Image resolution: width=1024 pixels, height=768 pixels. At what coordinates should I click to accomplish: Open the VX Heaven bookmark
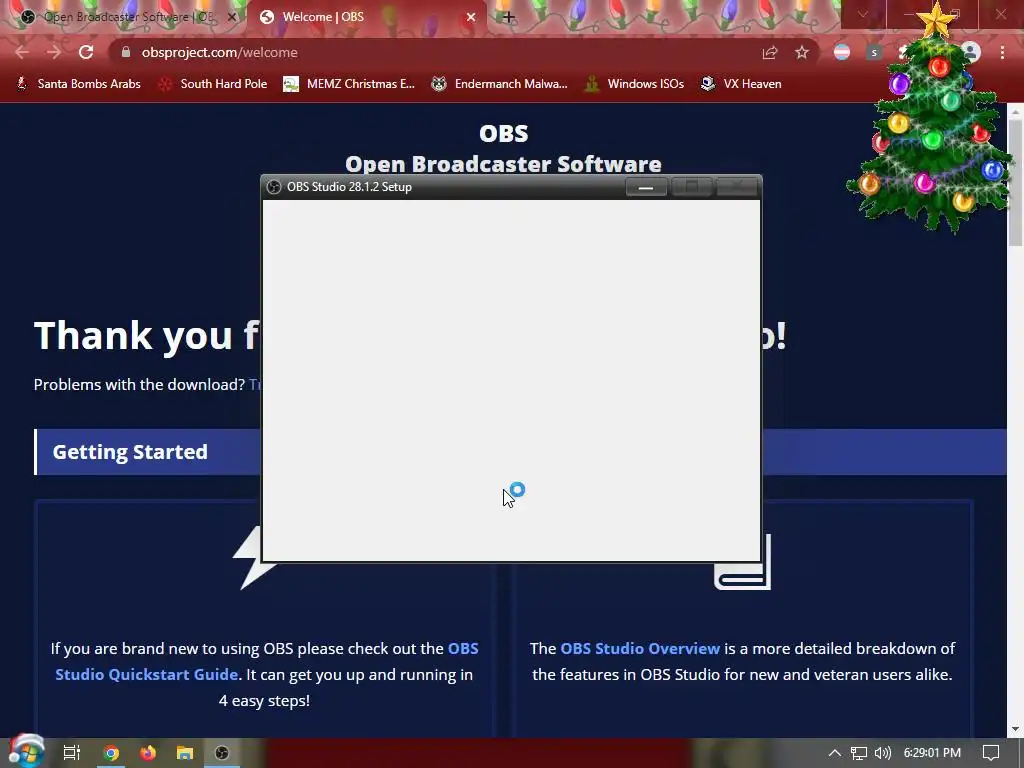741,84
